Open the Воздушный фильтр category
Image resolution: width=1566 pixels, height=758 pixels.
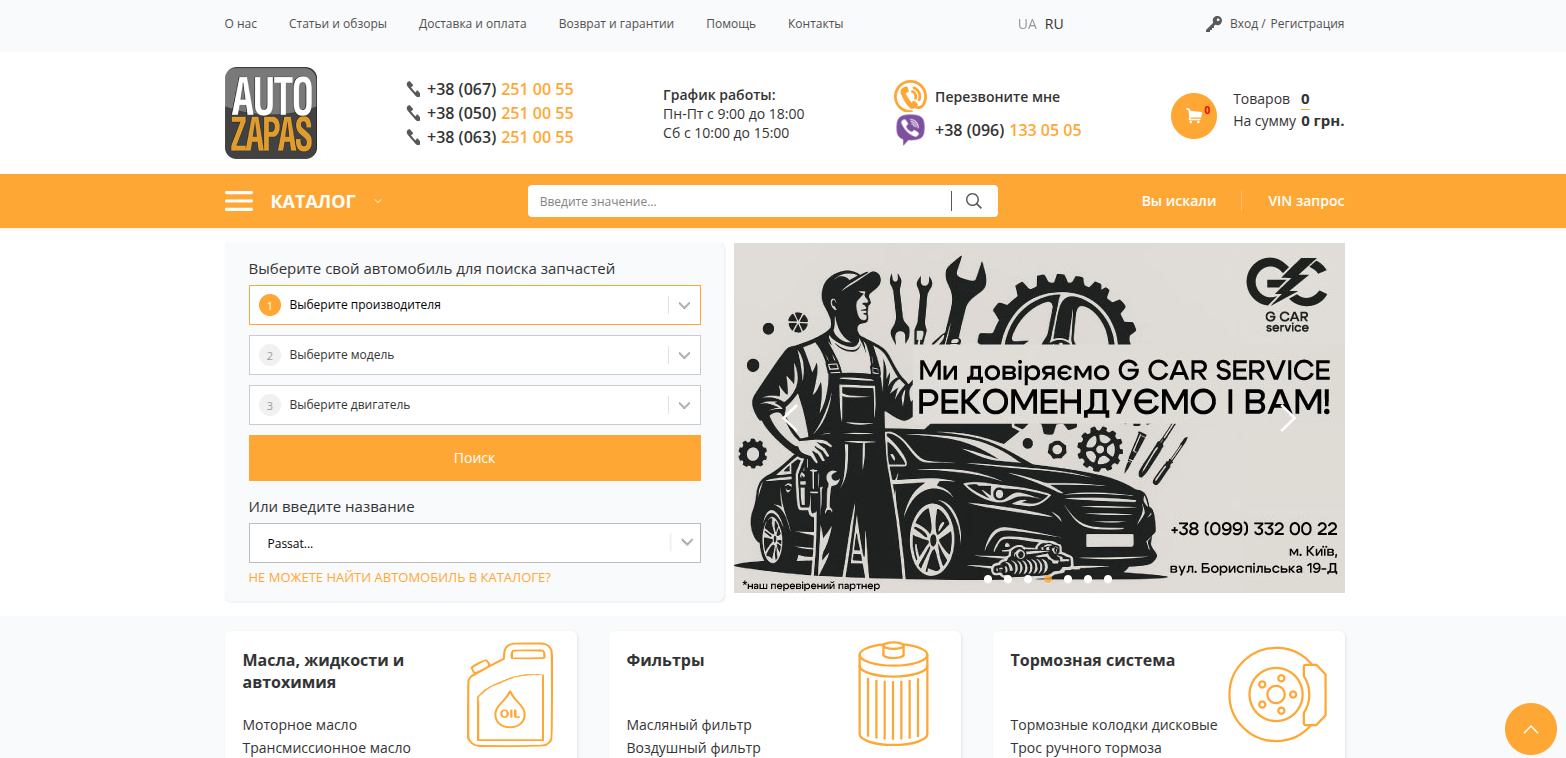point(693,748)
